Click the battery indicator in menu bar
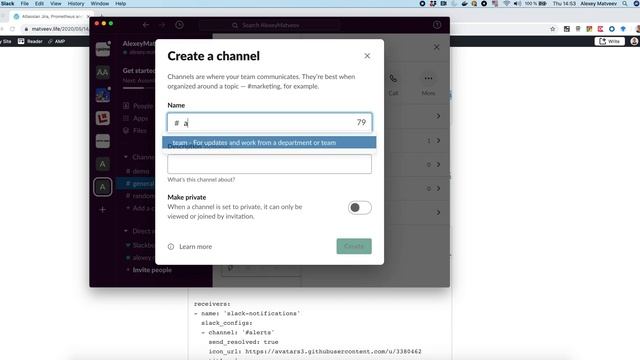 pyautogui.click(x=536, y=4)
